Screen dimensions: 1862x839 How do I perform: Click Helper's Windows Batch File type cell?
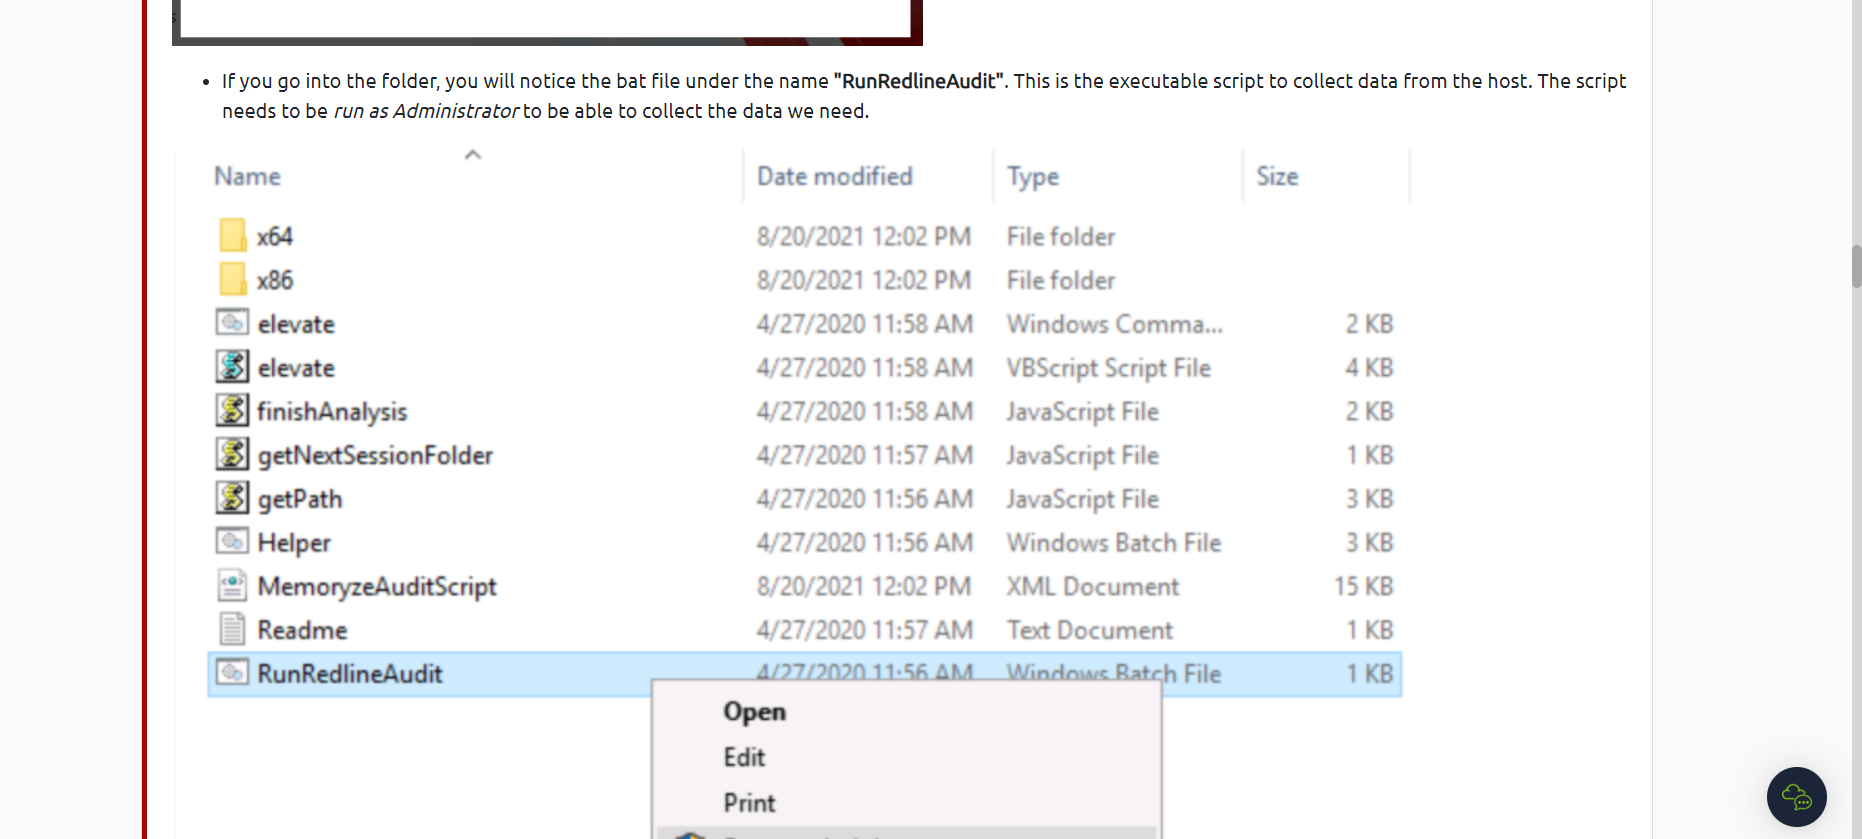(x=1114, y=543)
